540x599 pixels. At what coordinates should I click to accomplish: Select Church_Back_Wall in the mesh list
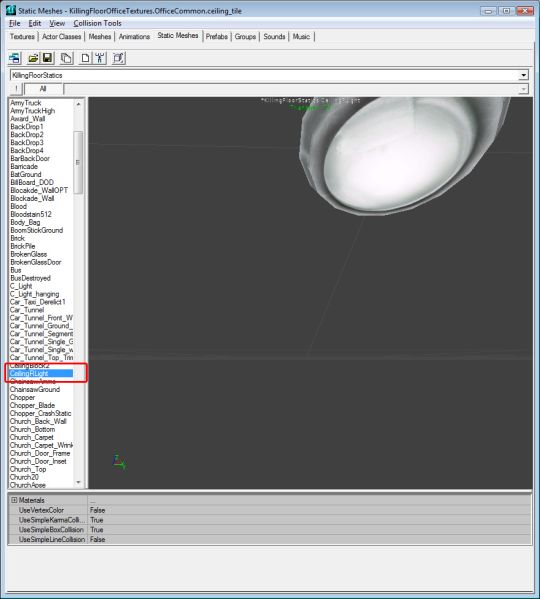38,421
